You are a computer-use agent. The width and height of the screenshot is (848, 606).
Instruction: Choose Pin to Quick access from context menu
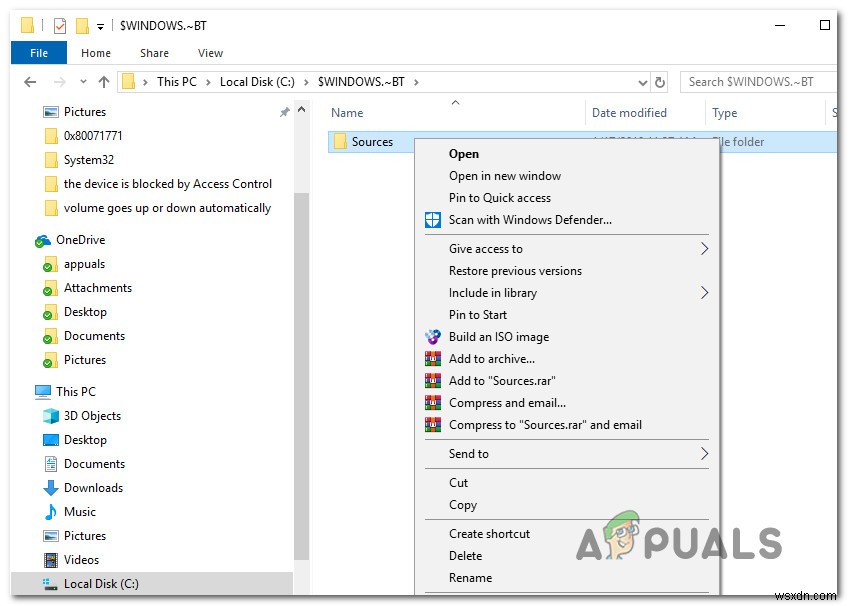502,197
